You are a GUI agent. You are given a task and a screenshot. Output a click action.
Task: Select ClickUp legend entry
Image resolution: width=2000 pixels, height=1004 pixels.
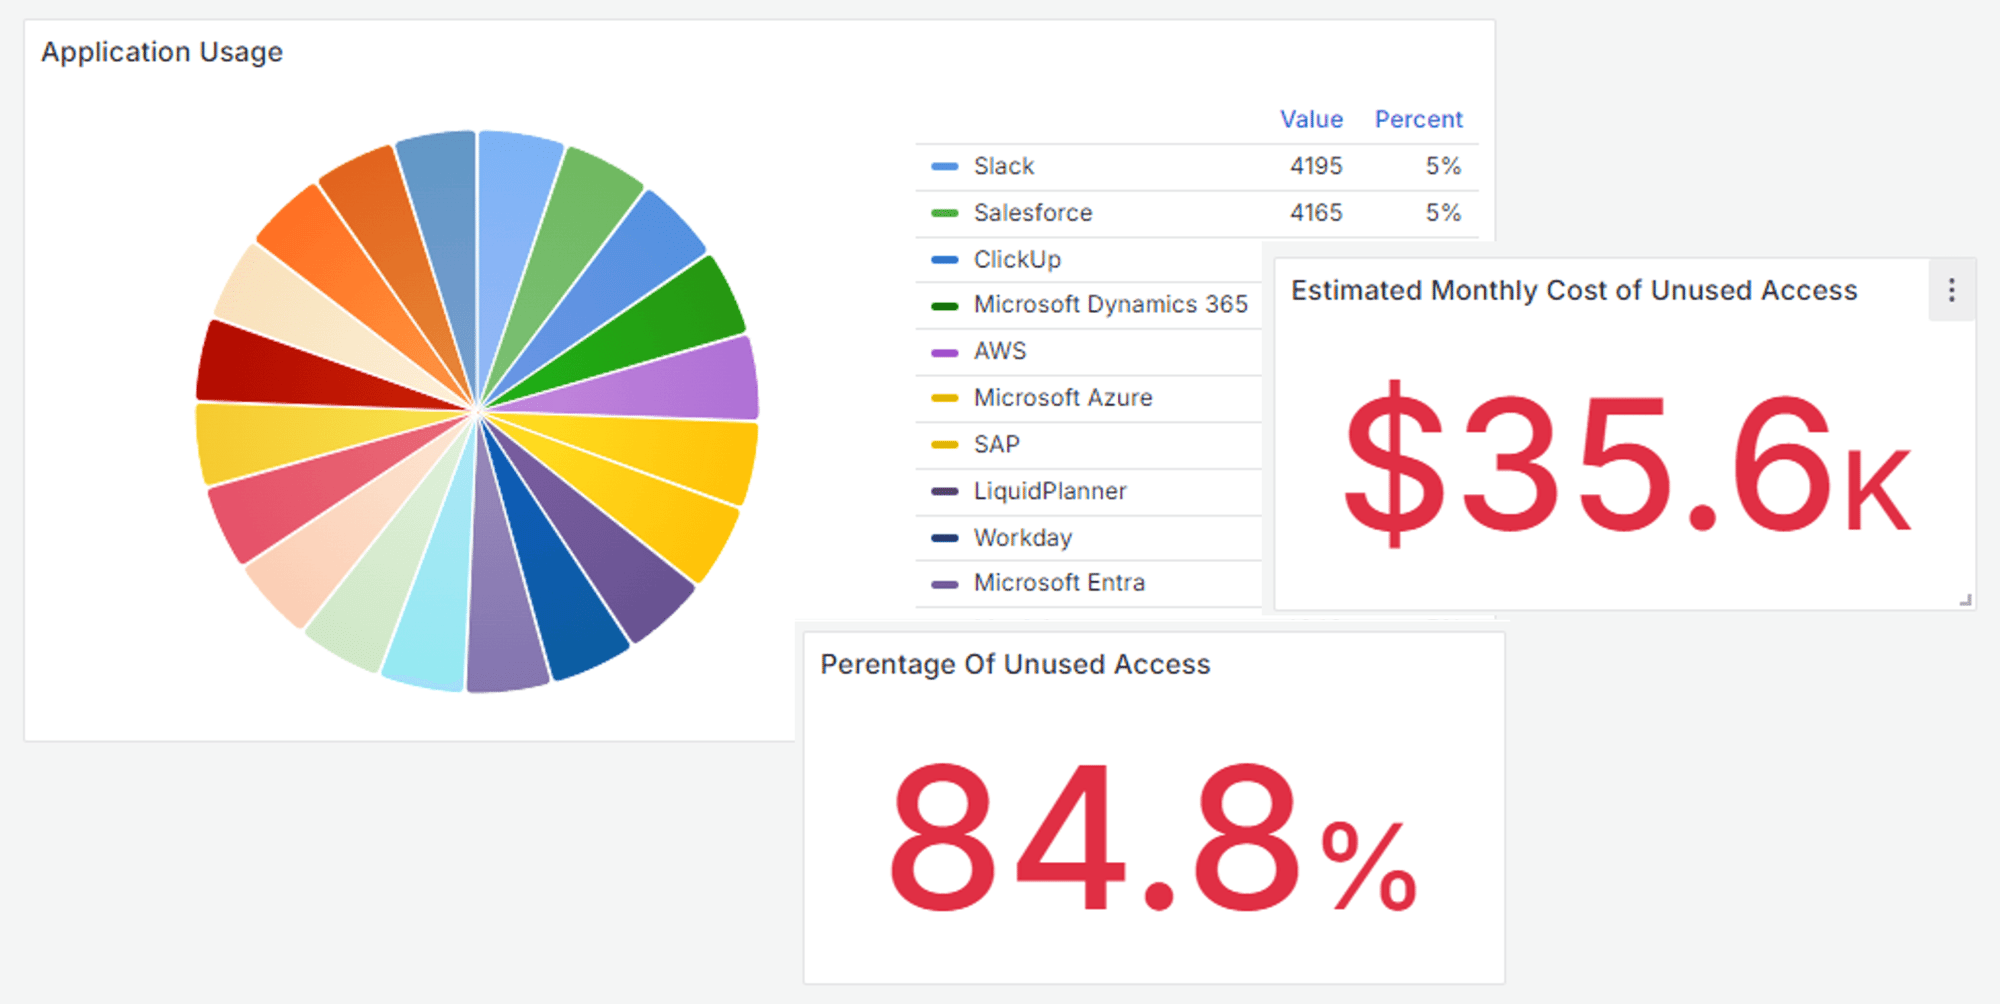coord(1017,259)
